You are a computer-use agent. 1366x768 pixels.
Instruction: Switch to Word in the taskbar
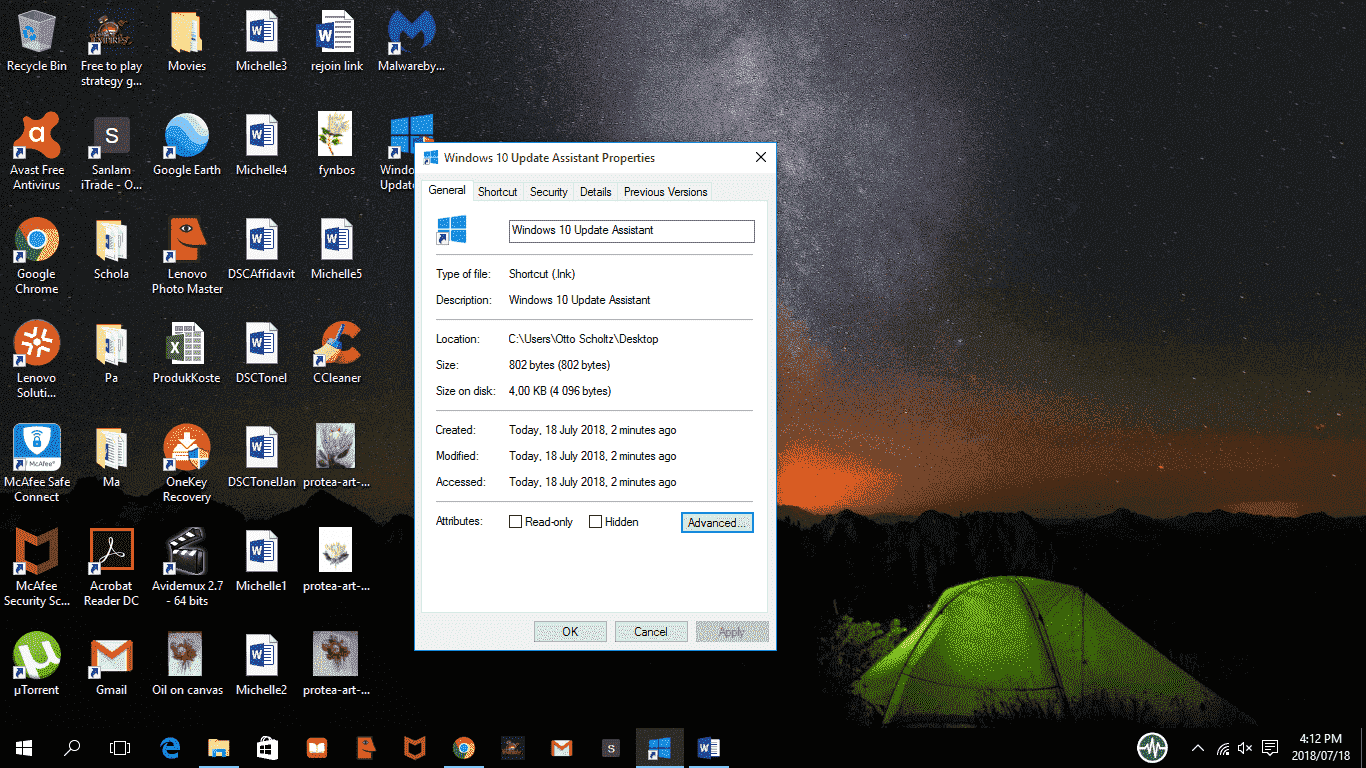708,748
